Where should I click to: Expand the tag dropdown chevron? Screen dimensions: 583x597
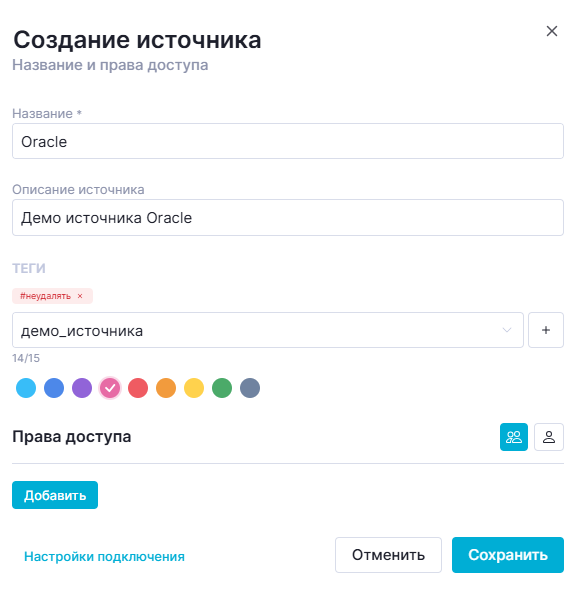tap(506, 330)
